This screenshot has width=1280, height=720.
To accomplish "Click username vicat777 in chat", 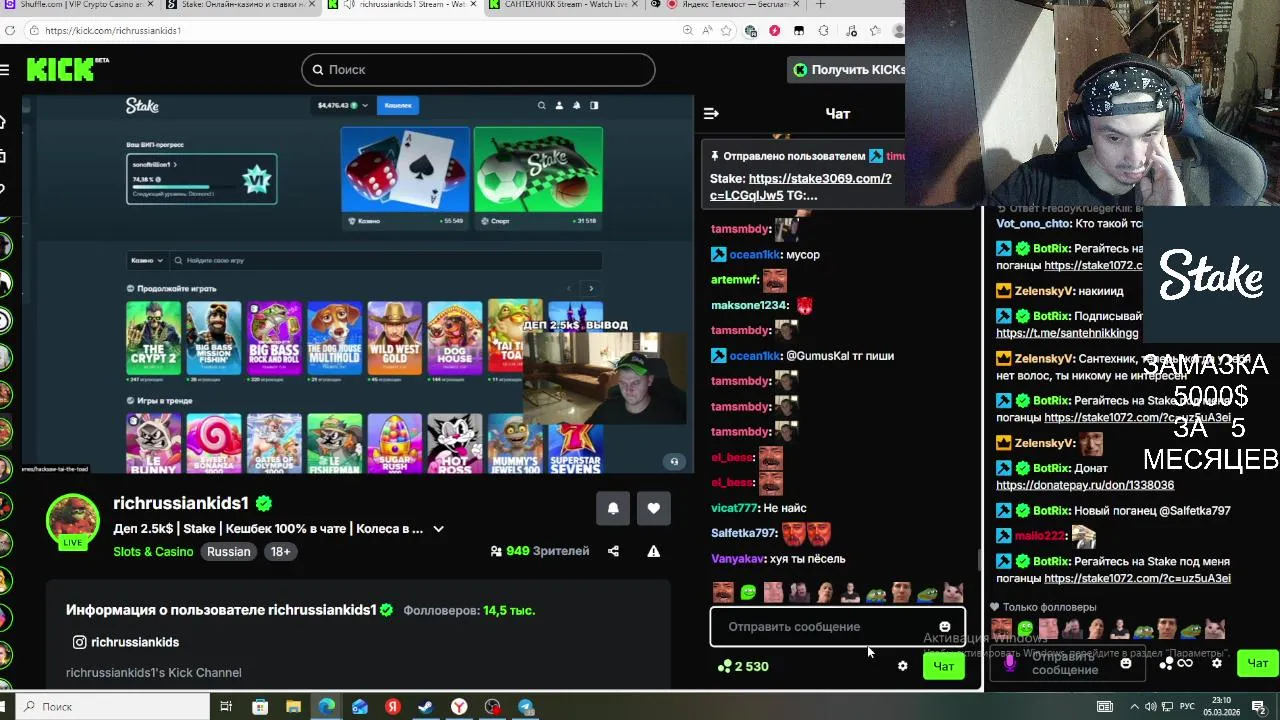I will [734, 508].
